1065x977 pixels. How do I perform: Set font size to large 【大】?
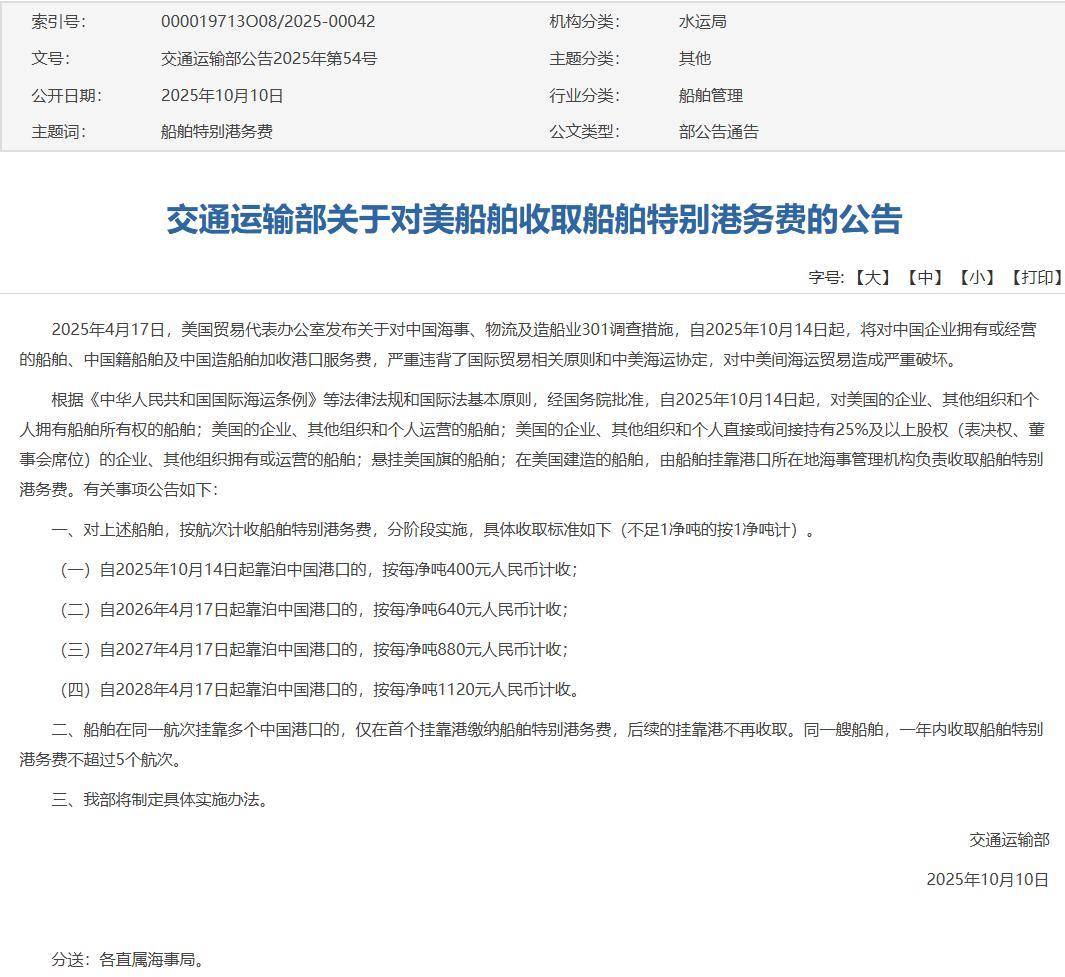coord(872,277)
